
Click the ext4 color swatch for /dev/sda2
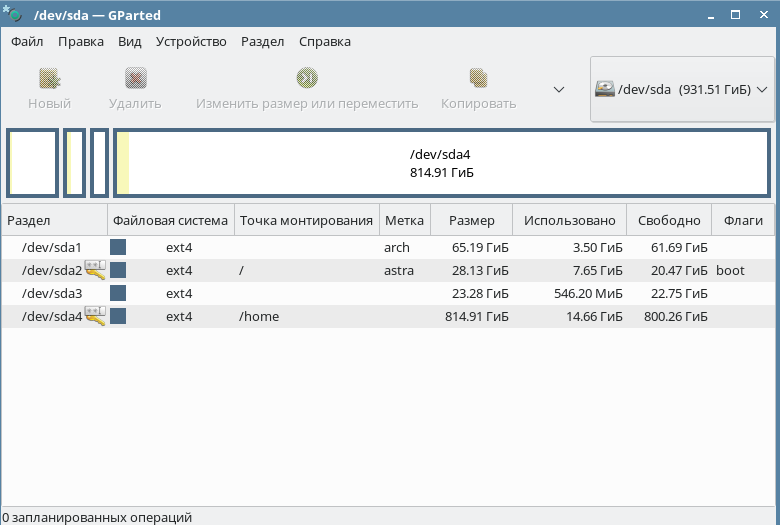118,270
